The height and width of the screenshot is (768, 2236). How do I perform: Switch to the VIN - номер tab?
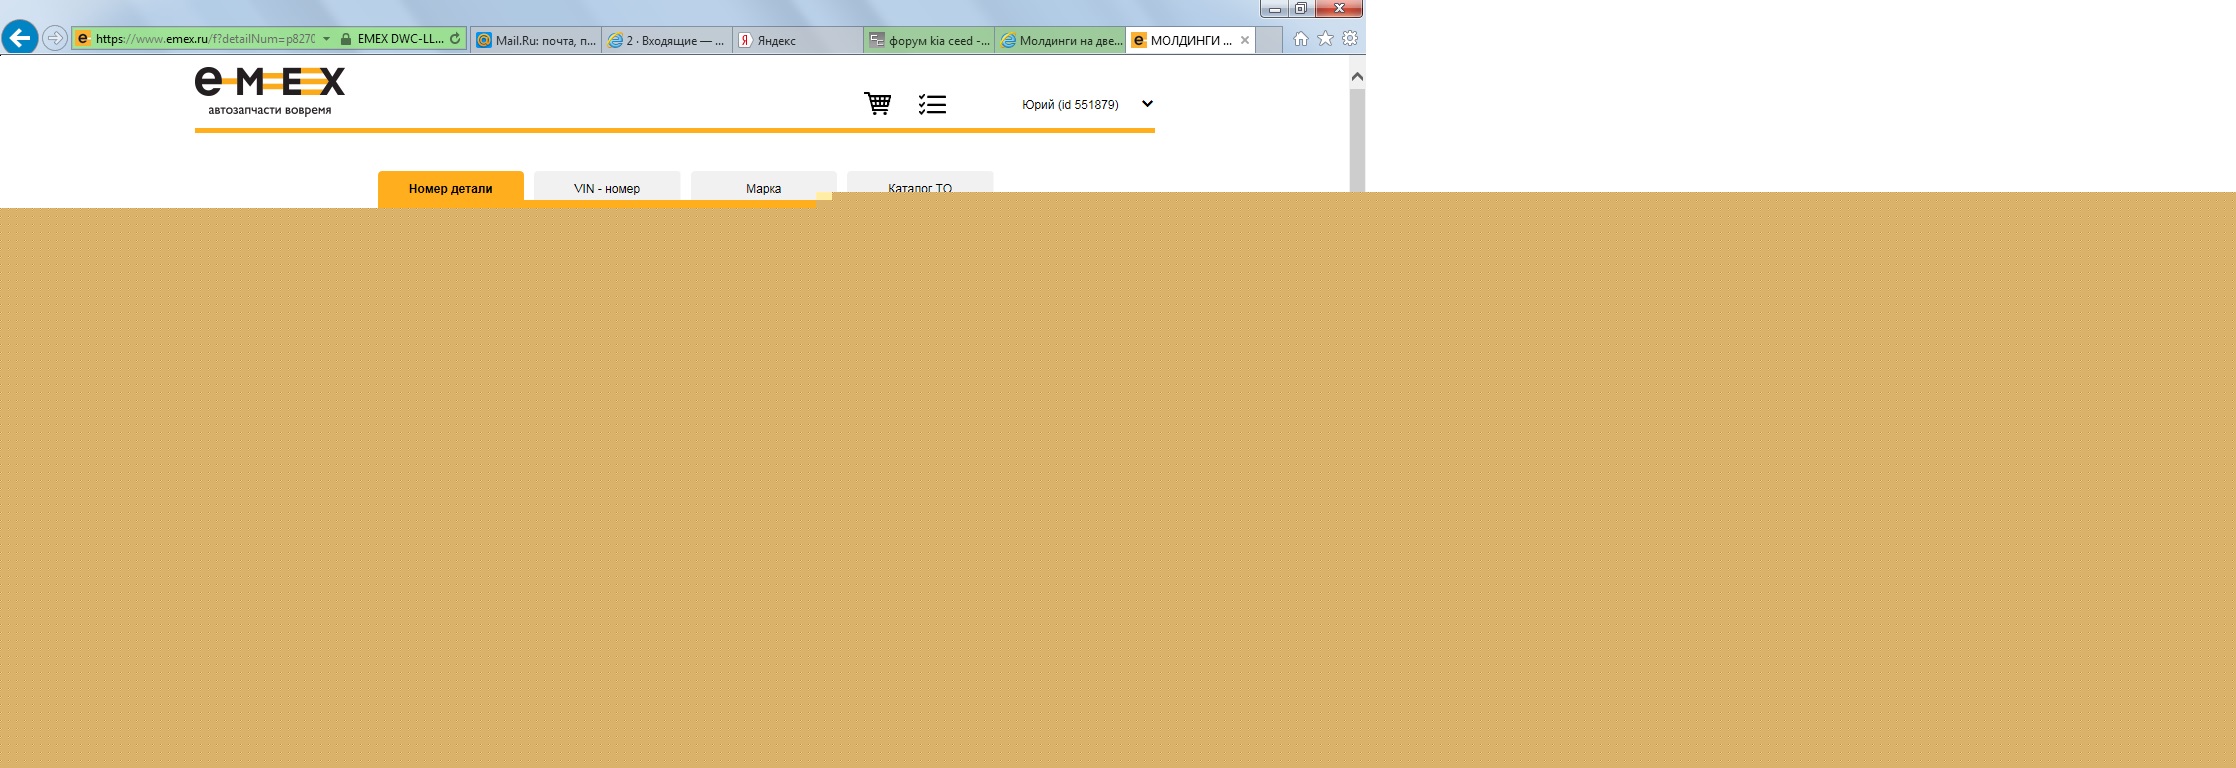[x=606, y=188]
